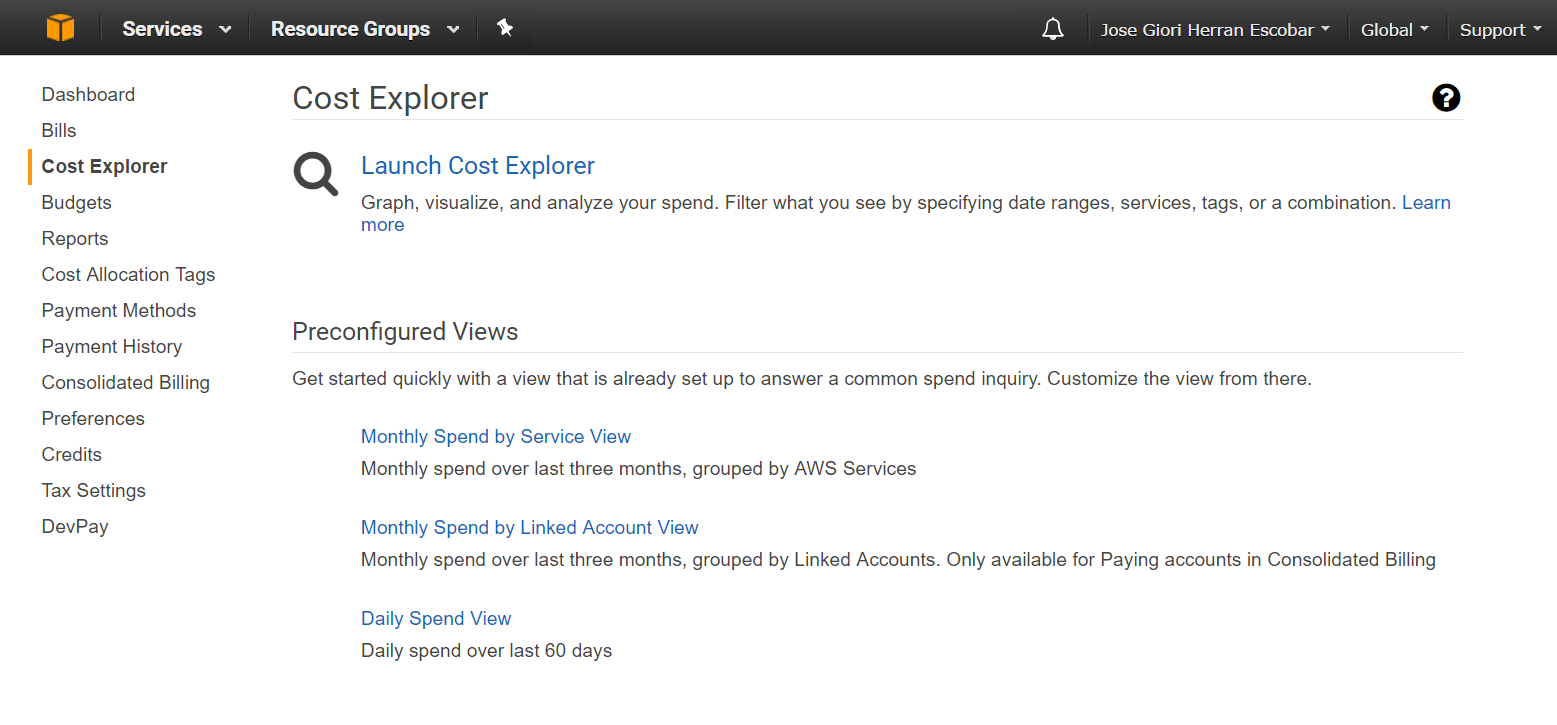Open notifications bell icon
Viewport: 1557px width, 725px height.
pyautogui.click(x=1052, y=29)
